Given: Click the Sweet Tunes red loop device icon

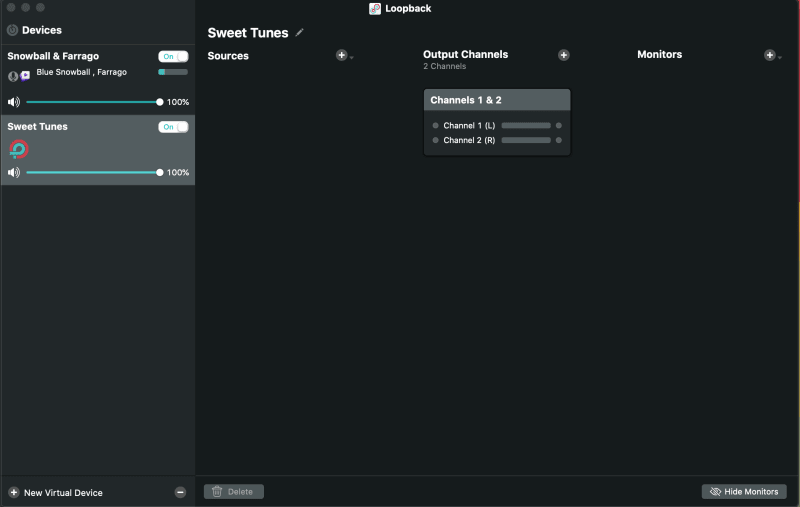Looking at the screenshot, I should pos(19,149).
